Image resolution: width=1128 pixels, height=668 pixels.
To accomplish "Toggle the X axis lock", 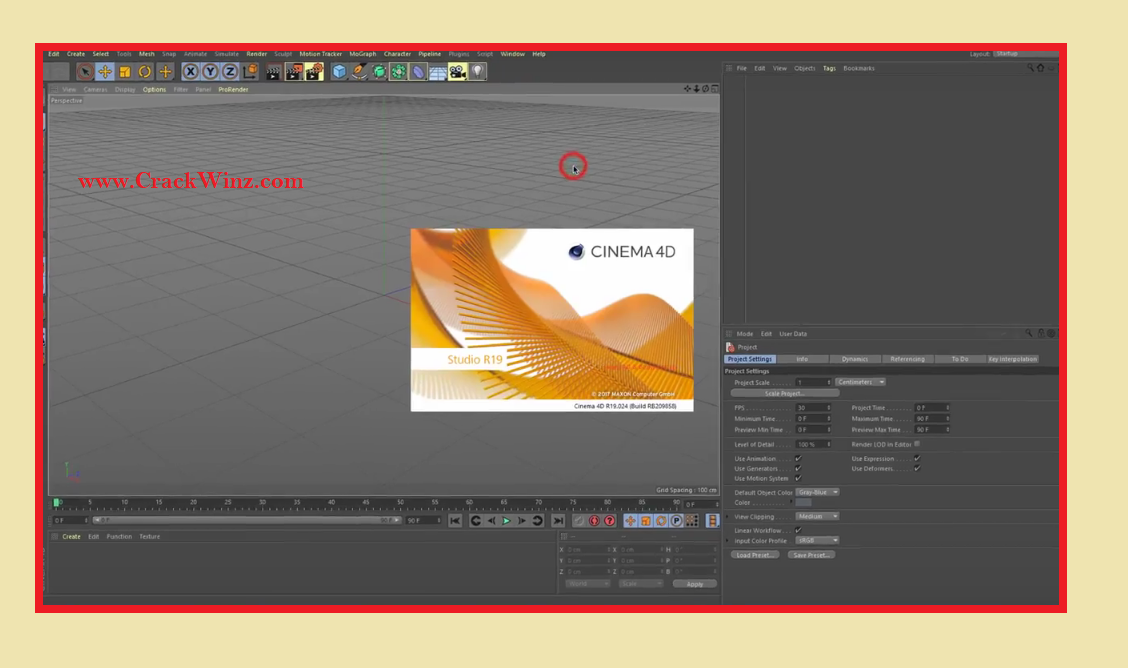I will click(191, 71).
